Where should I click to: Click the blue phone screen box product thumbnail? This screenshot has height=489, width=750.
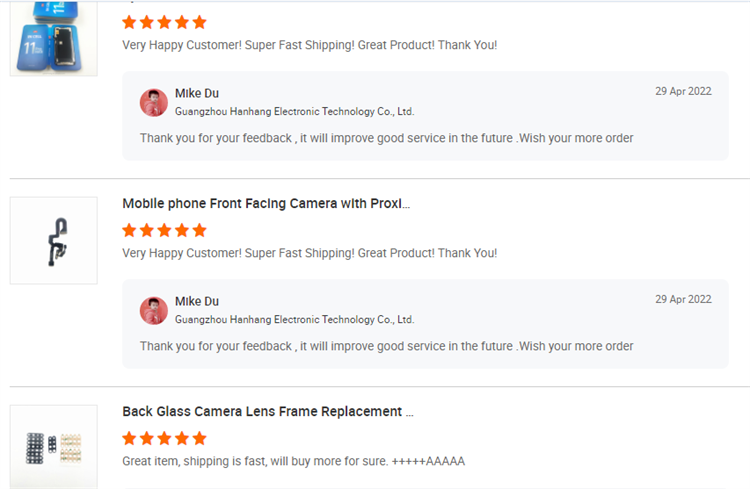[53, 38]
